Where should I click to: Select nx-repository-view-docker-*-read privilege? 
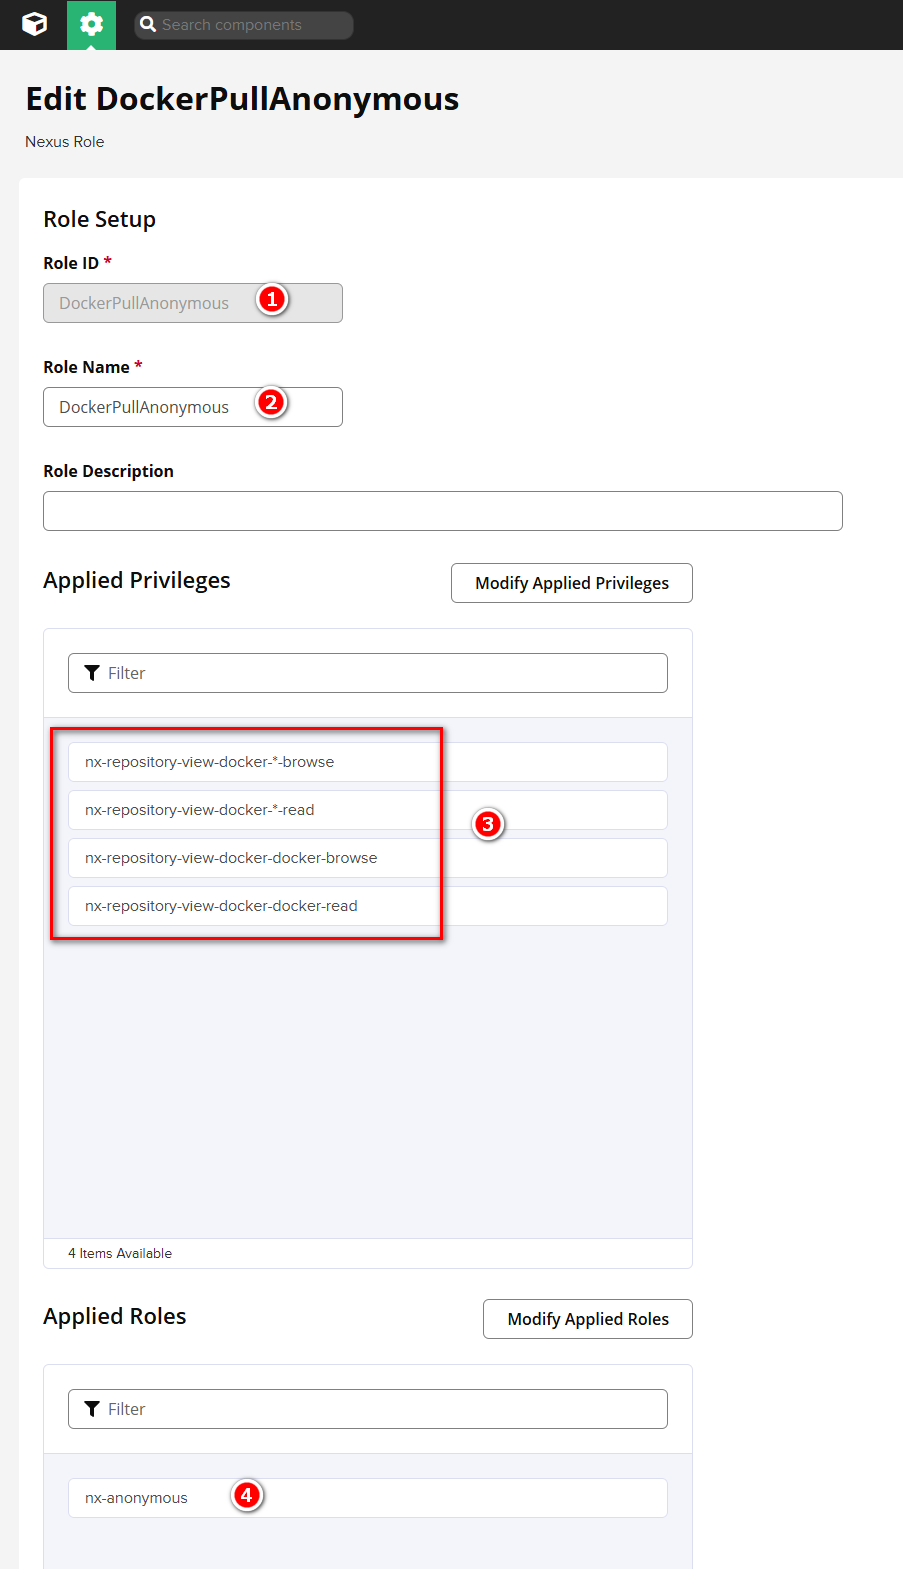(200, 810)
